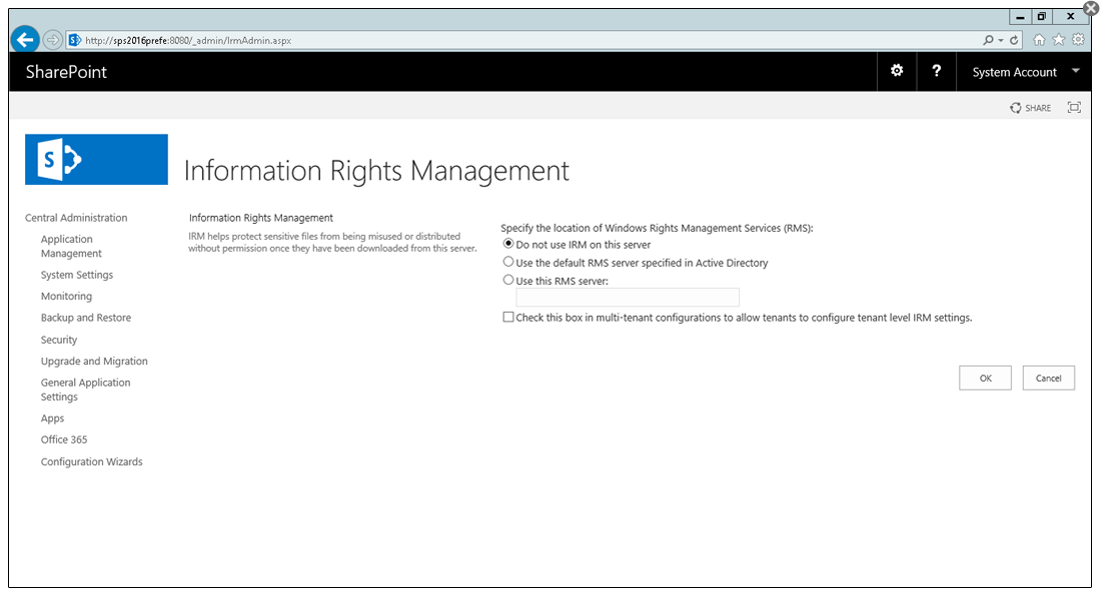Go to System Settings section
1100x595 pixels.
(x=76, y=275)
